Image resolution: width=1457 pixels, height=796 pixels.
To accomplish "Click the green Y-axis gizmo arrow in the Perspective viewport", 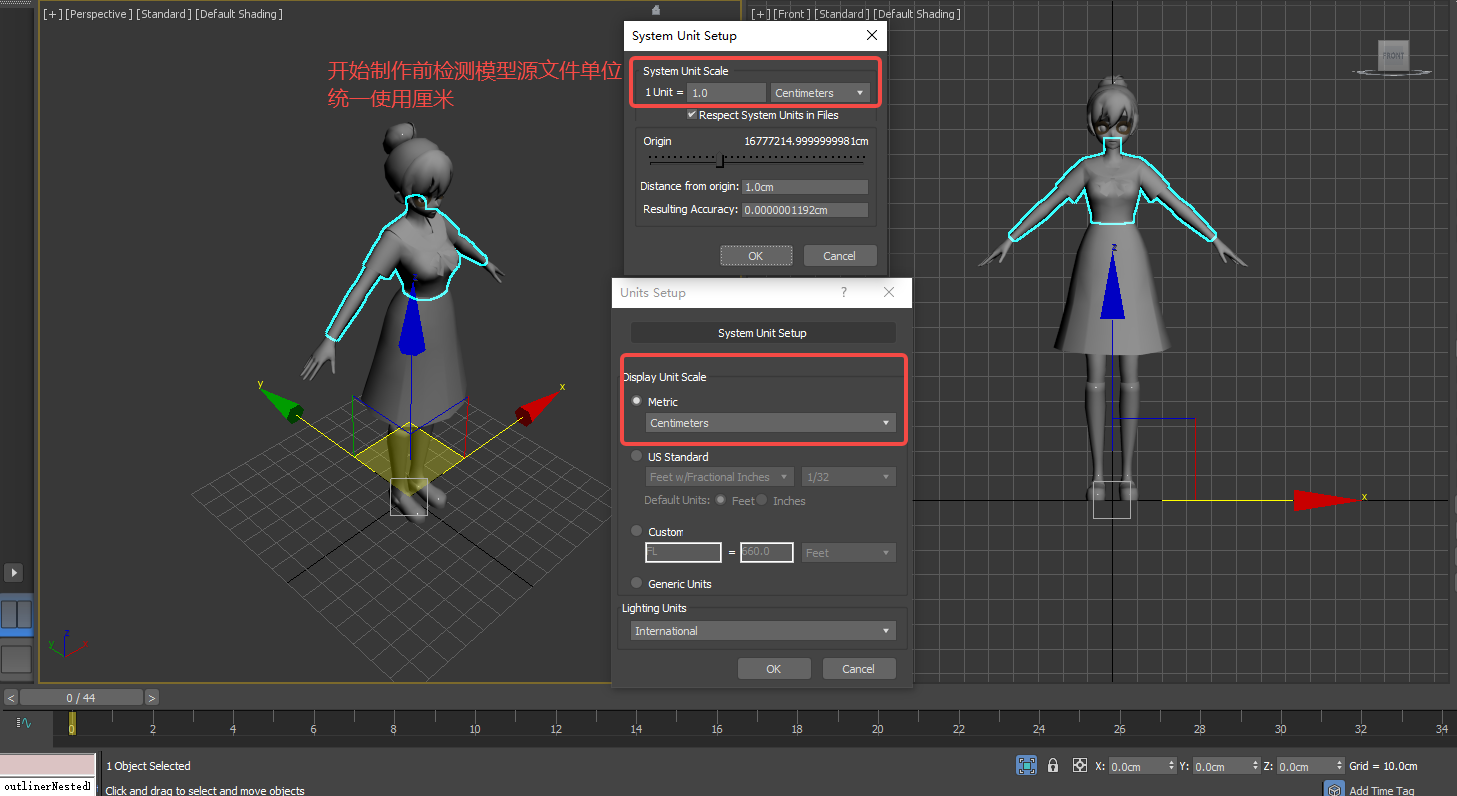I will click(x=281, y=405).
